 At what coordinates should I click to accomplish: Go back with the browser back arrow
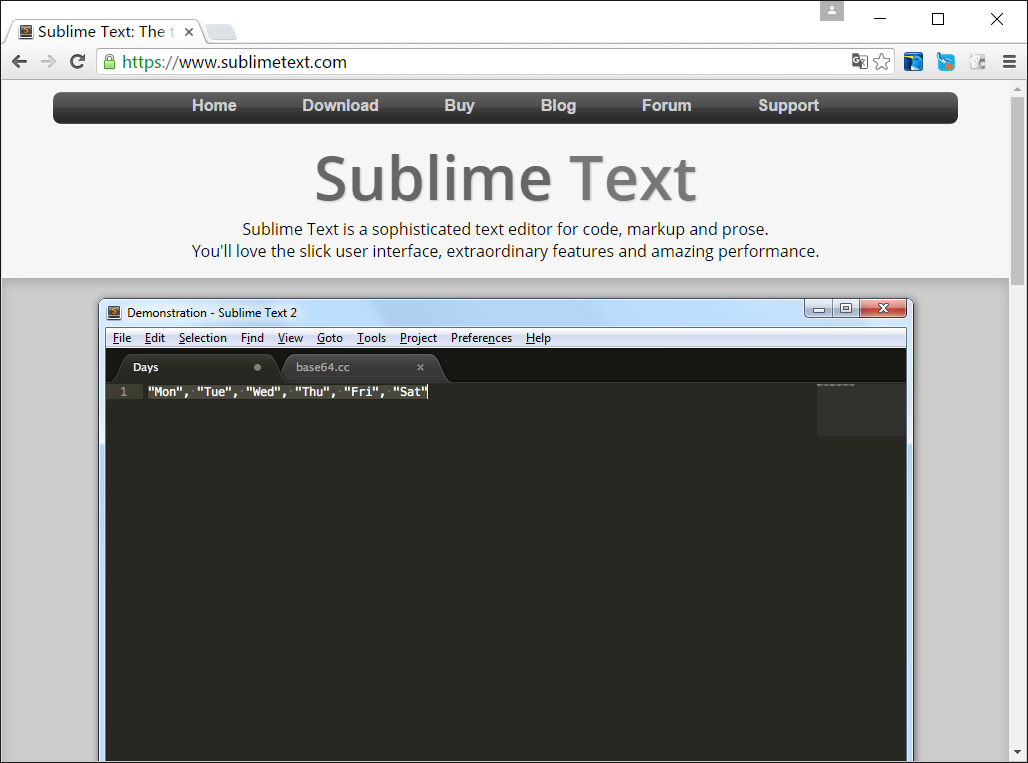[20, 62]
